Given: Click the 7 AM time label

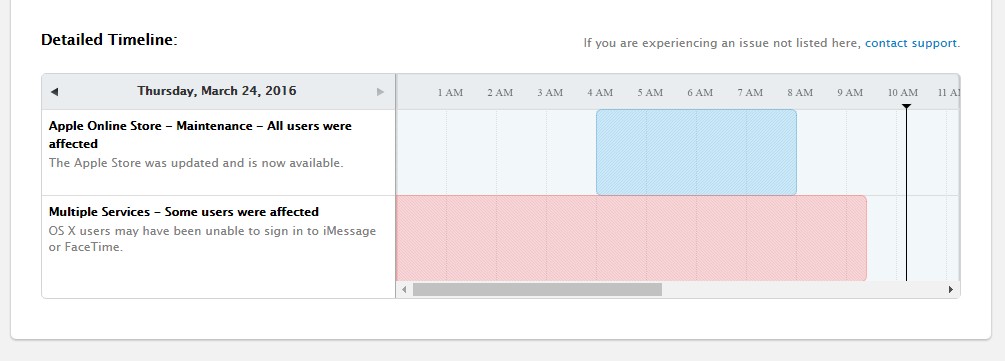Looking at the screenshot, I should pos(750,92).
